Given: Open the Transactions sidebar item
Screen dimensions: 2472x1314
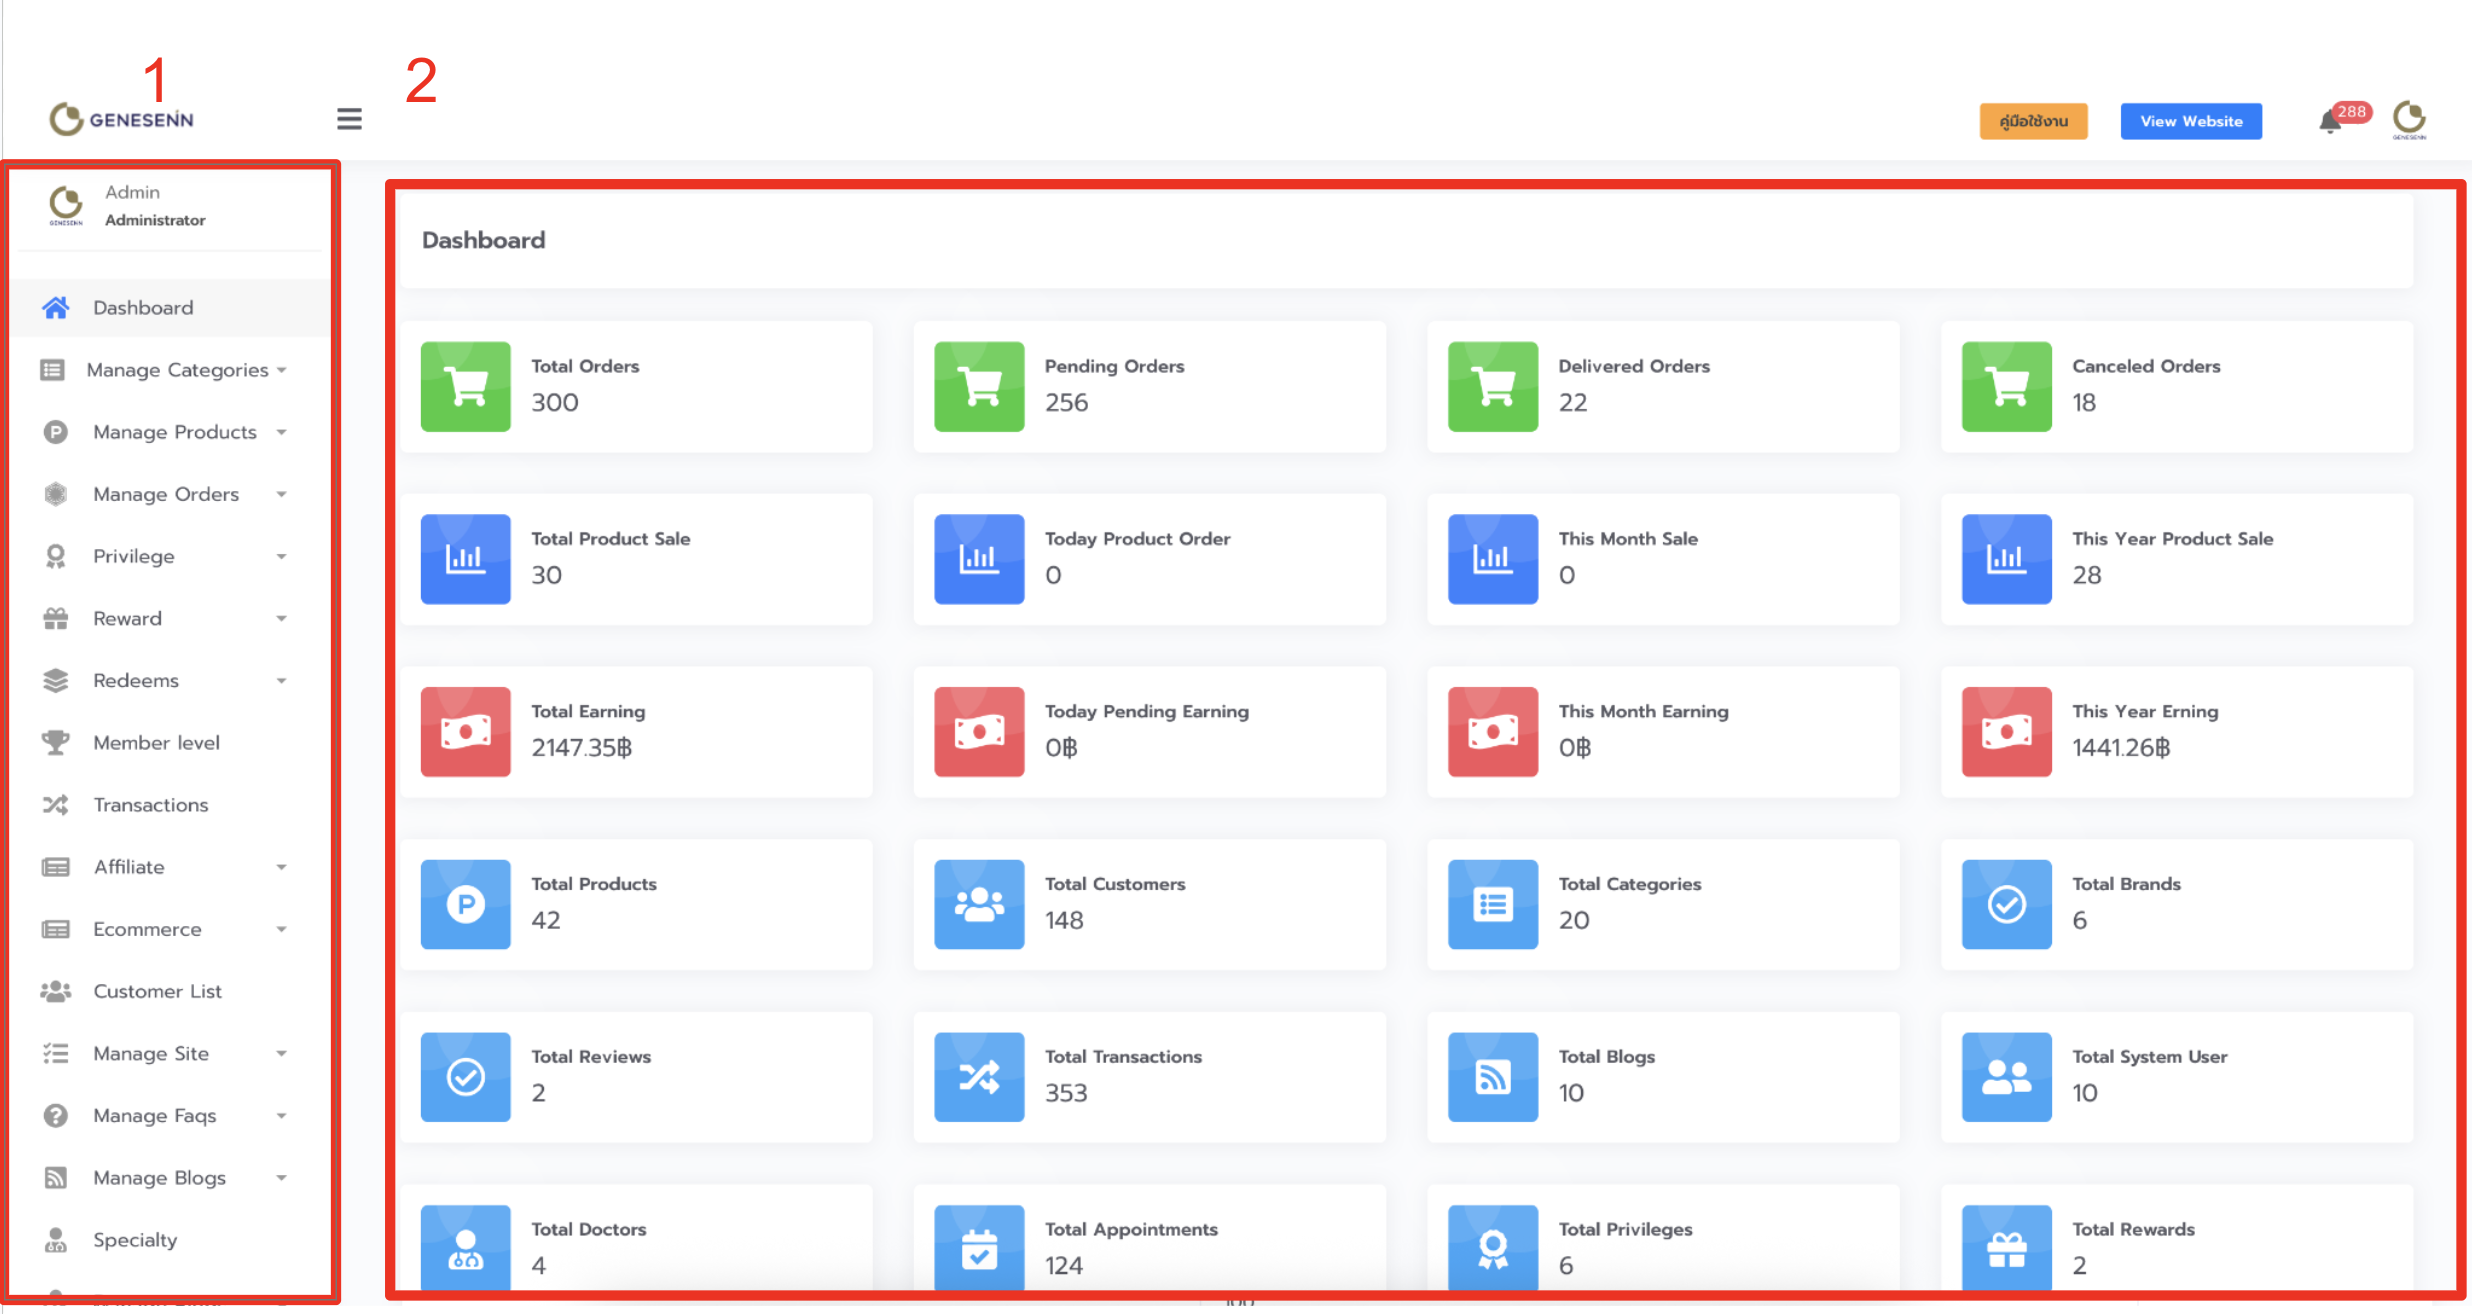Looking at the screenshot, I should pyautogui.click(x=150, y=805).
